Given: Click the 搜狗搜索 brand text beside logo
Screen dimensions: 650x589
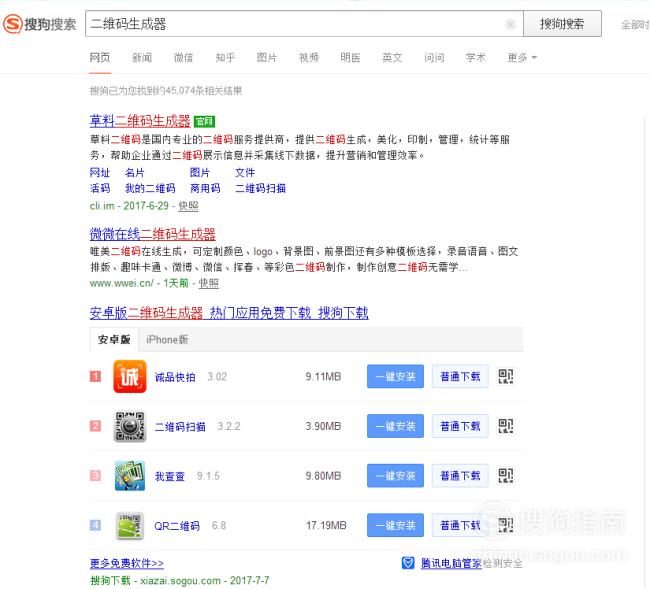Looking at the screenshot, I should point(50,24).
